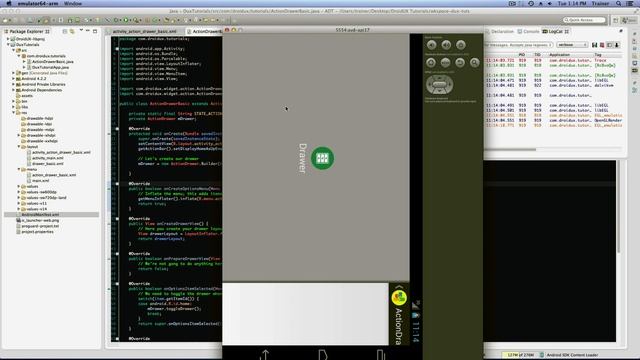Click the LogCat message filter search field
The width and height of the screenshot is (640, 360).
(518, 45)
